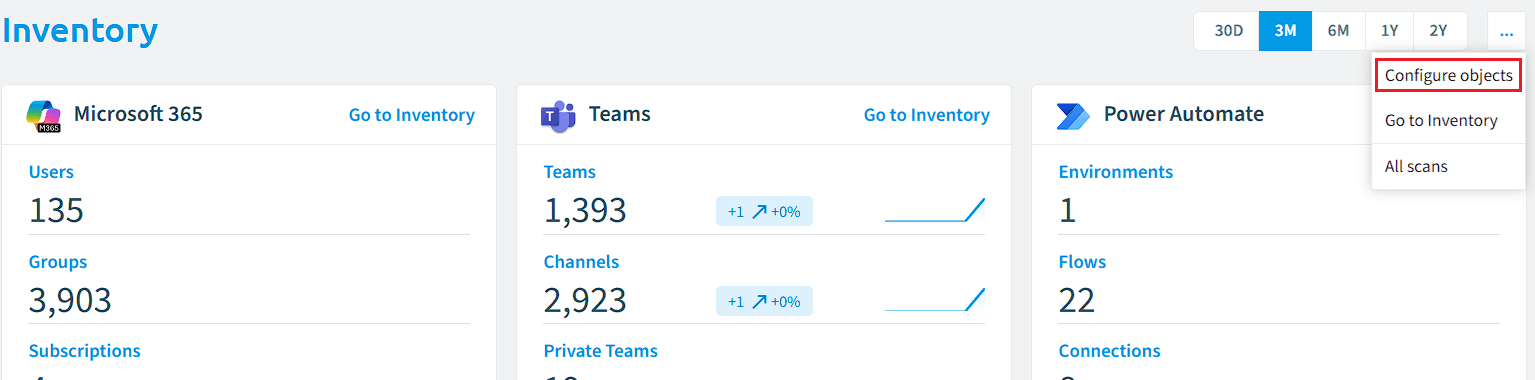Screen dimensions: 1535x380
Task: Switch to the 2Y time range
Action: click(x=1439, y=31)
